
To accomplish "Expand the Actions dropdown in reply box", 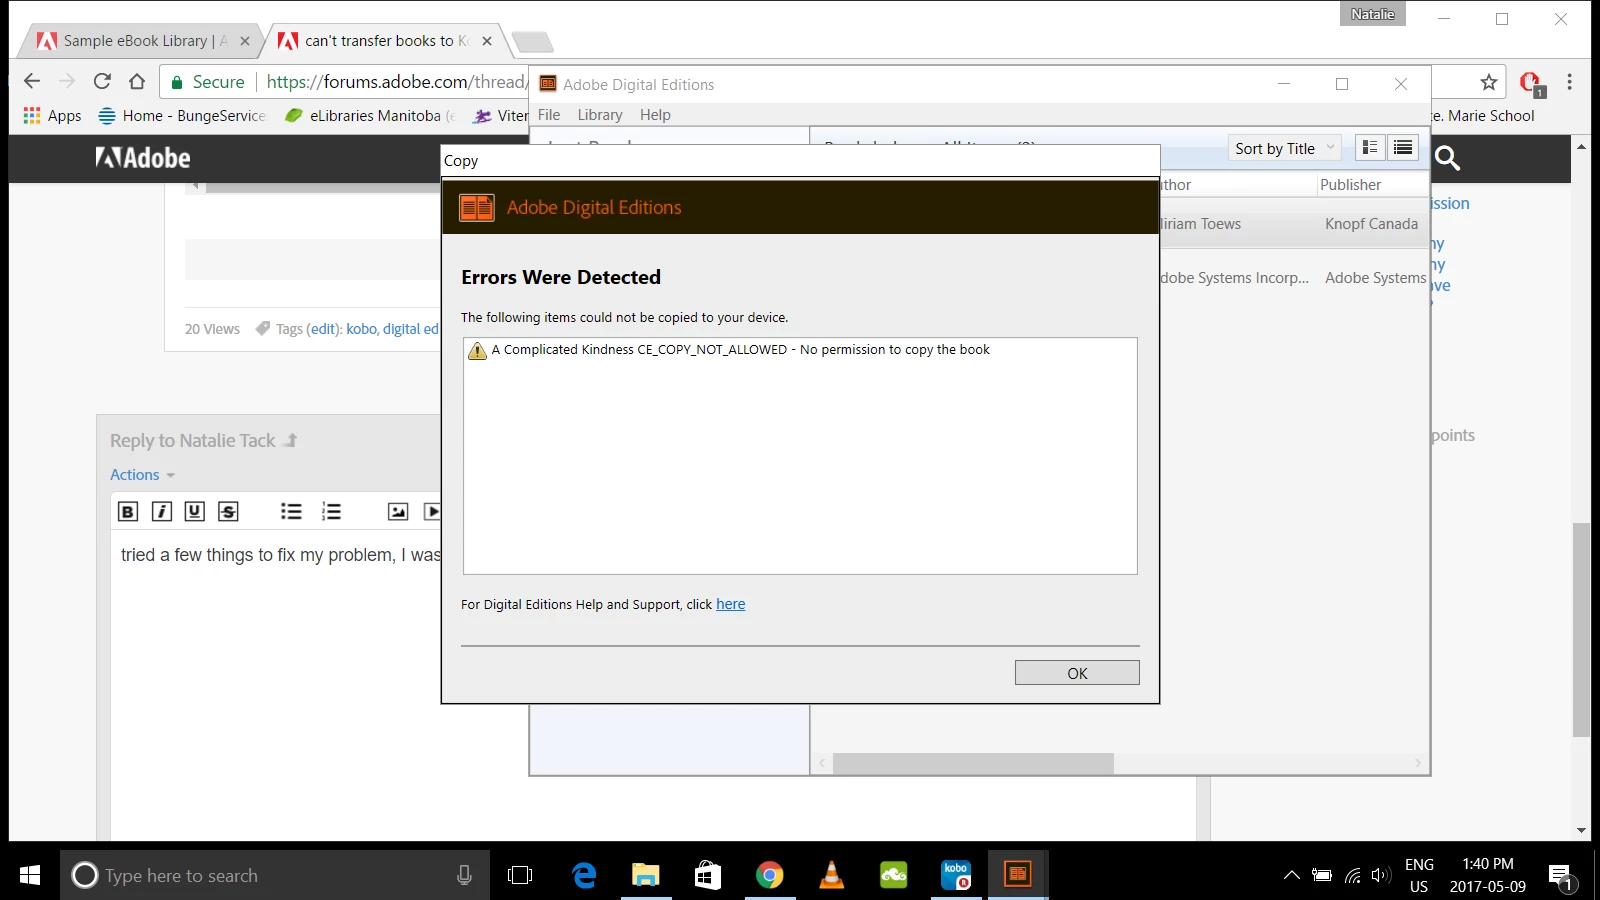I will (x=142, y=475).
